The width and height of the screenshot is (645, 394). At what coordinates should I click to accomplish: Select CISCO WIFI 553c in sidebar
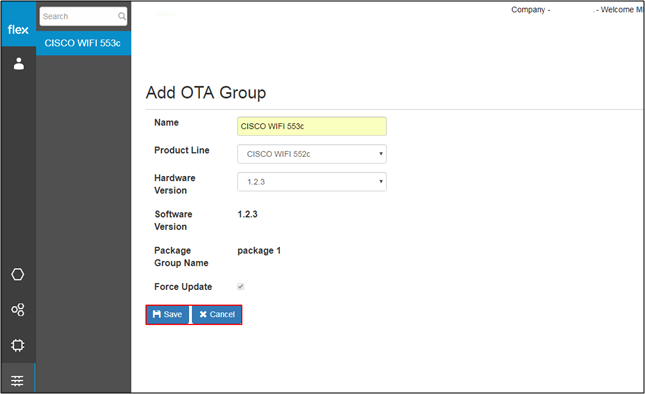[x=84, y=43]
